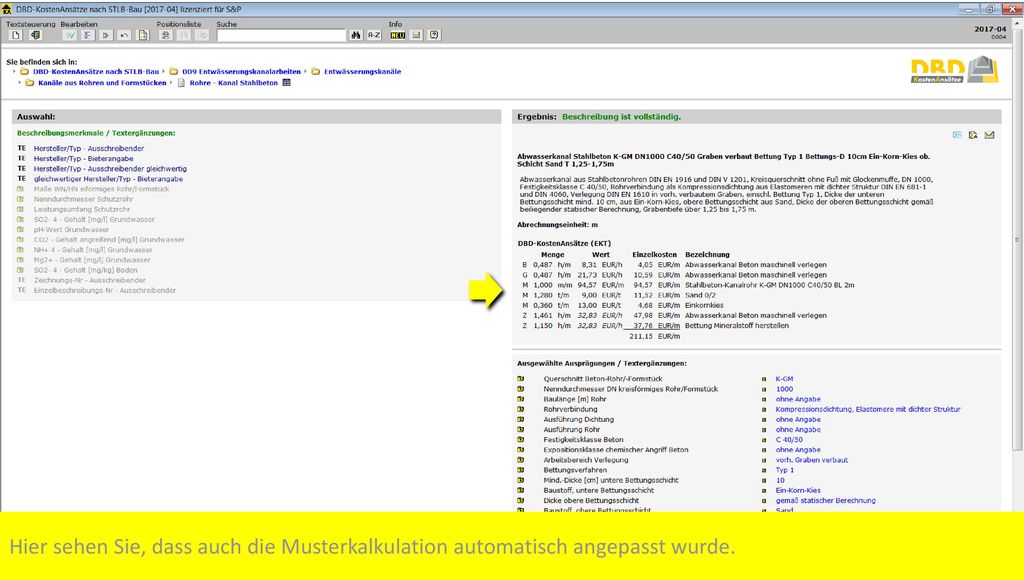This screenshot has width=1024, height=580.
Task: Click the binoculars search icon
Action: click(356, 35)
